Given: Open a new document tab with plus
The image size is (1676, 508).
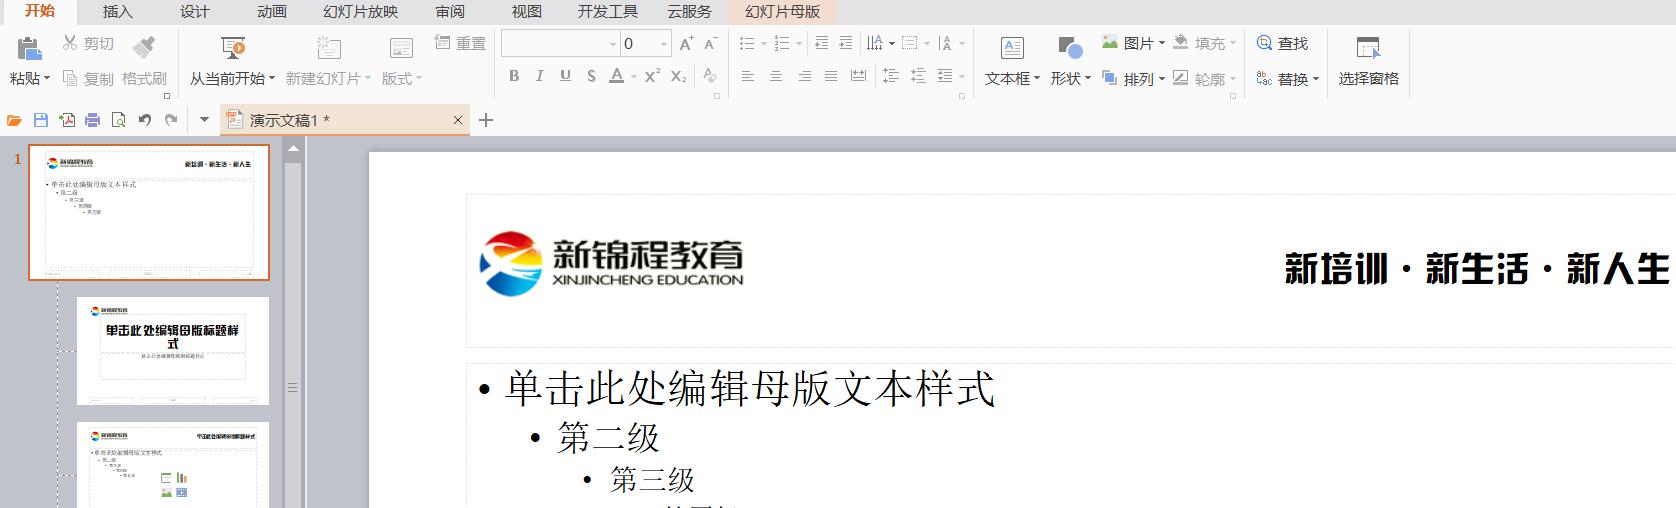Looking at the screenshot, I should click(486, 120).
